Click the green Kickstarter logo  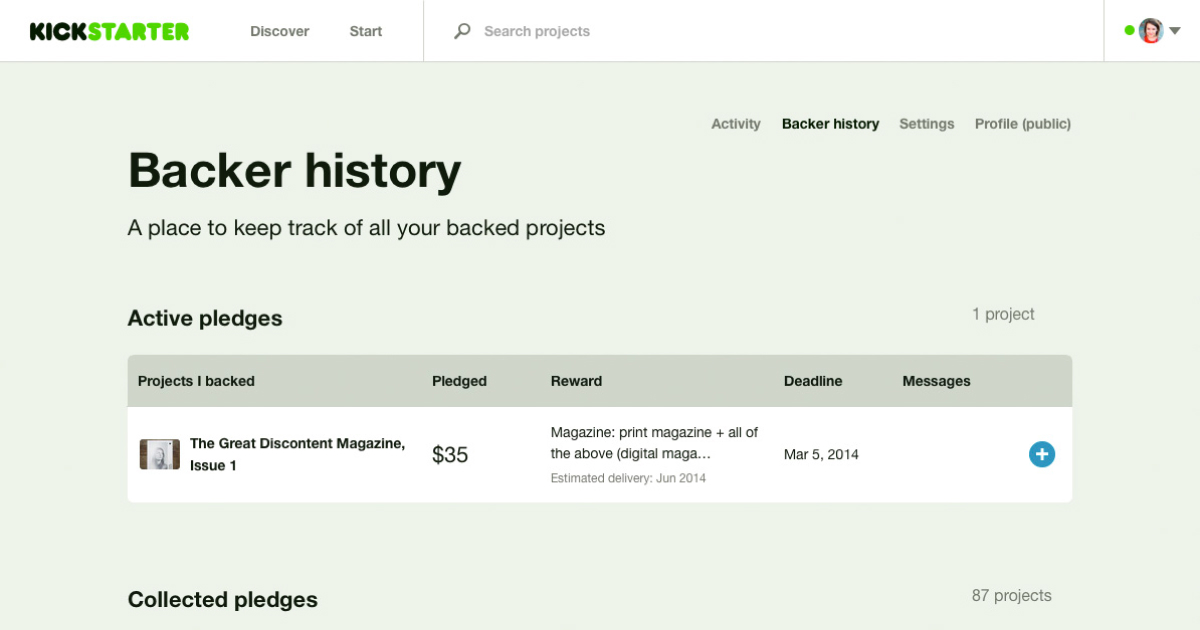point(108,31)
